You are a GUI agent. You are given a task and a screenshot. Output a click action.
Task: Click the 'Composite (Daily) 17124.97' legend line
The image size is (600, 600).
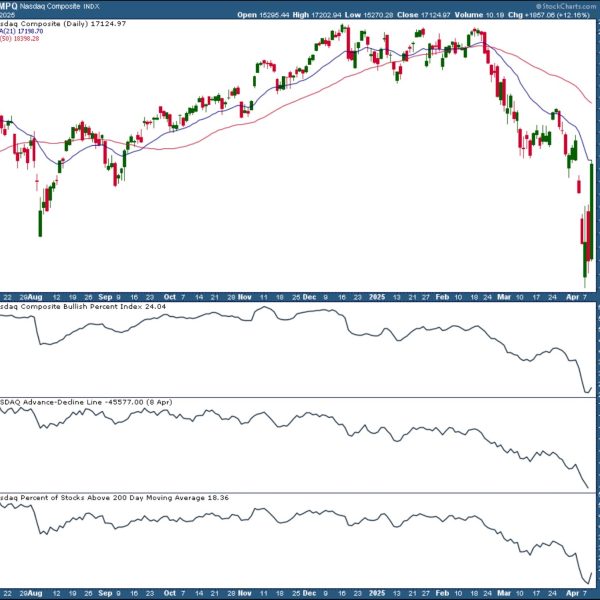point(73,24)
